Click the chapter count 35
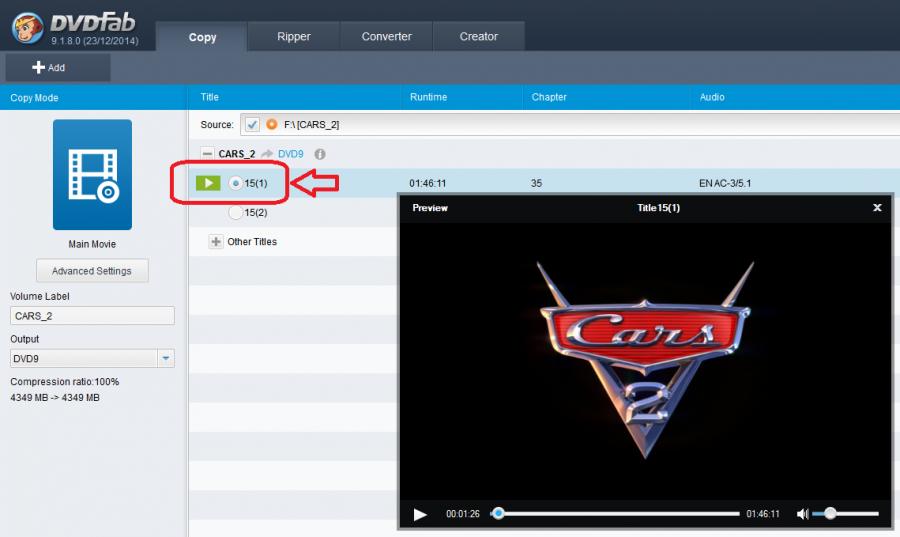The image size is (900, 537). pos(536,183)
